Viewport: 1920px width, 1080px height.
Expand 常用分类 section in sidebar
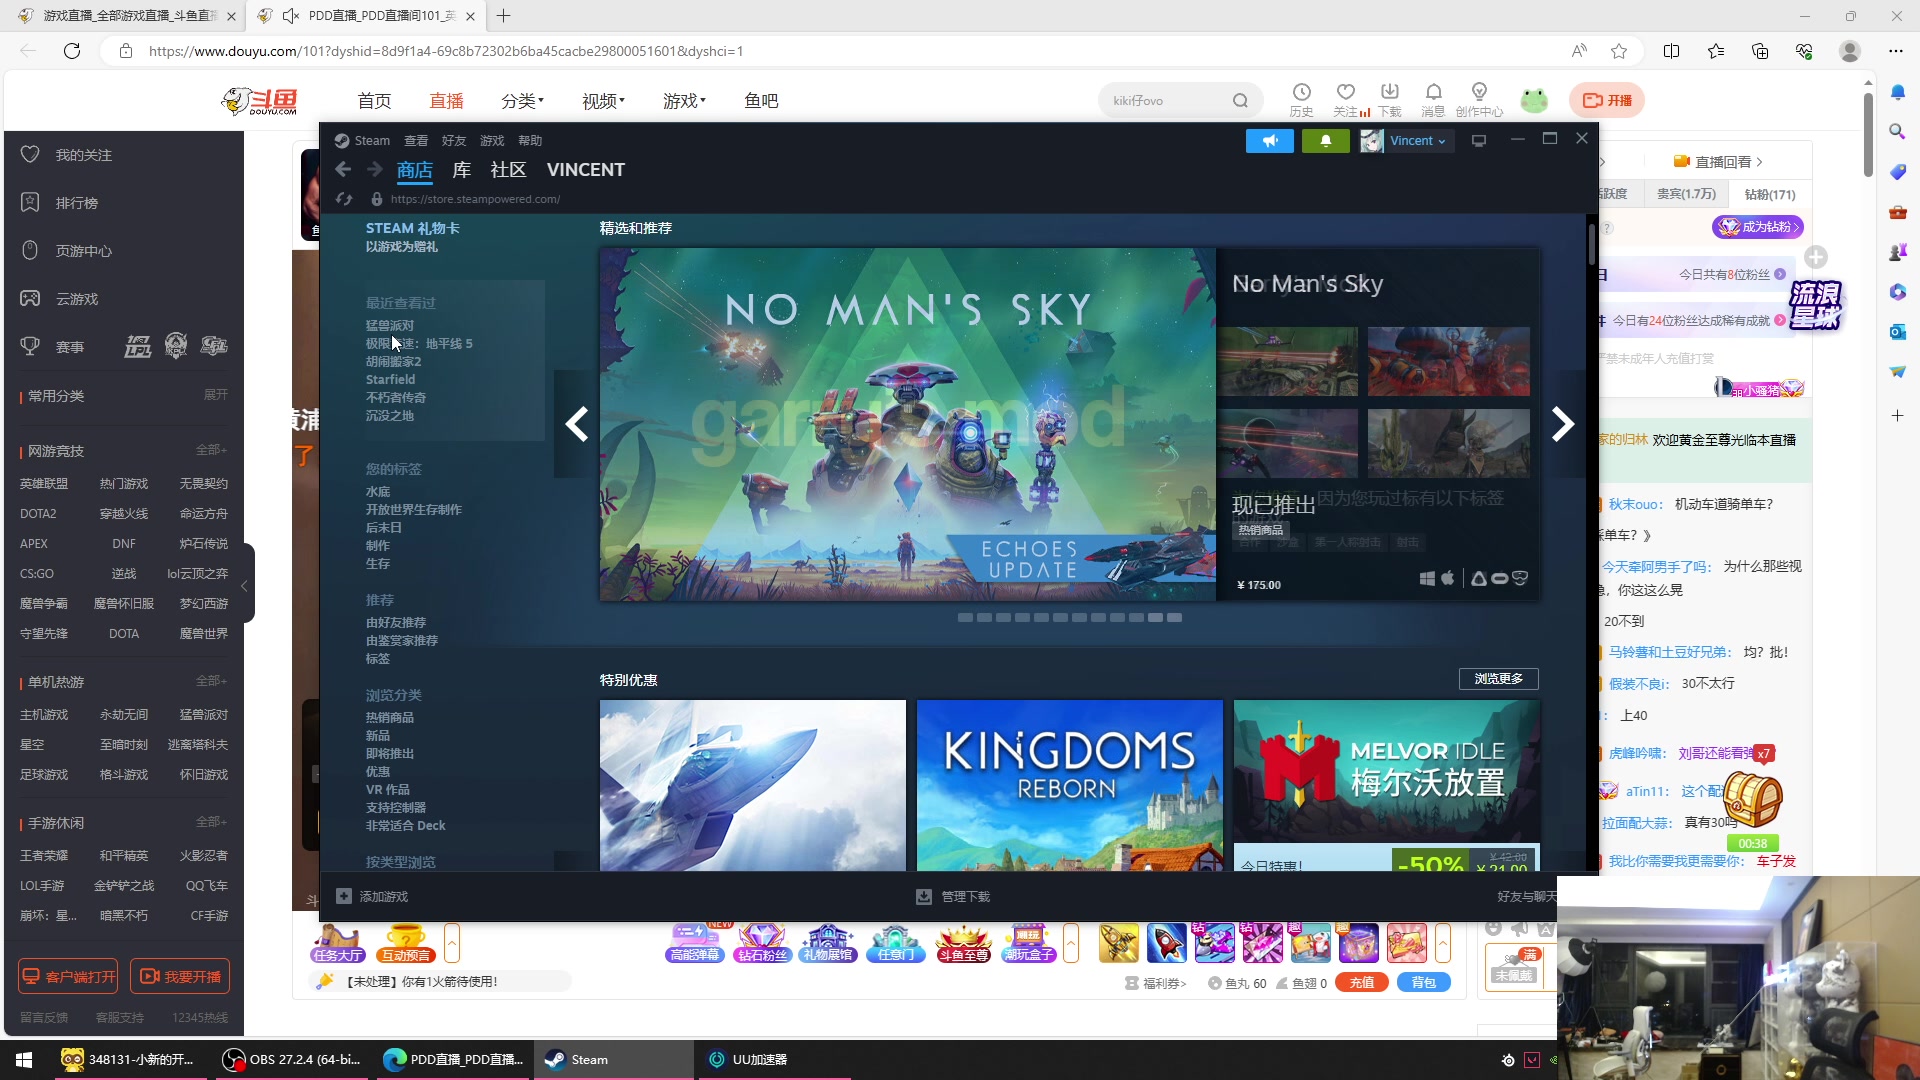pos(215,395)
